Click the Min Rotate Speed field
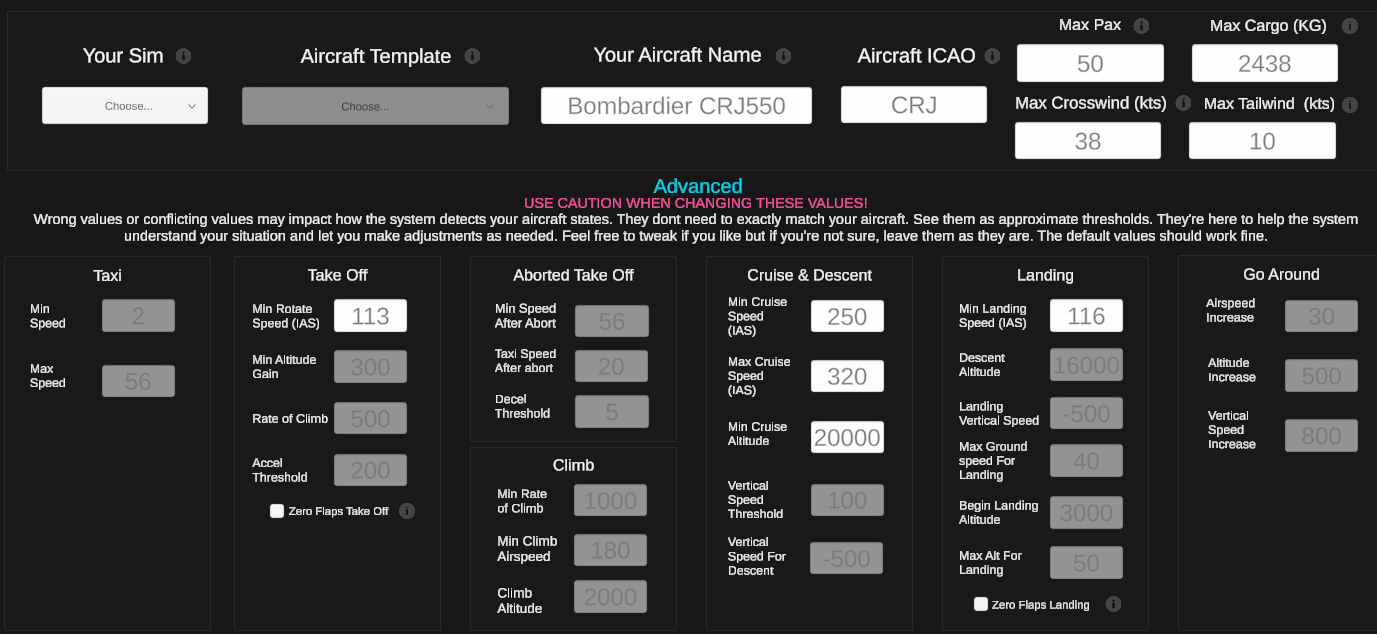The width and height of the screenshot is (1377, 634). click(370, 316)
